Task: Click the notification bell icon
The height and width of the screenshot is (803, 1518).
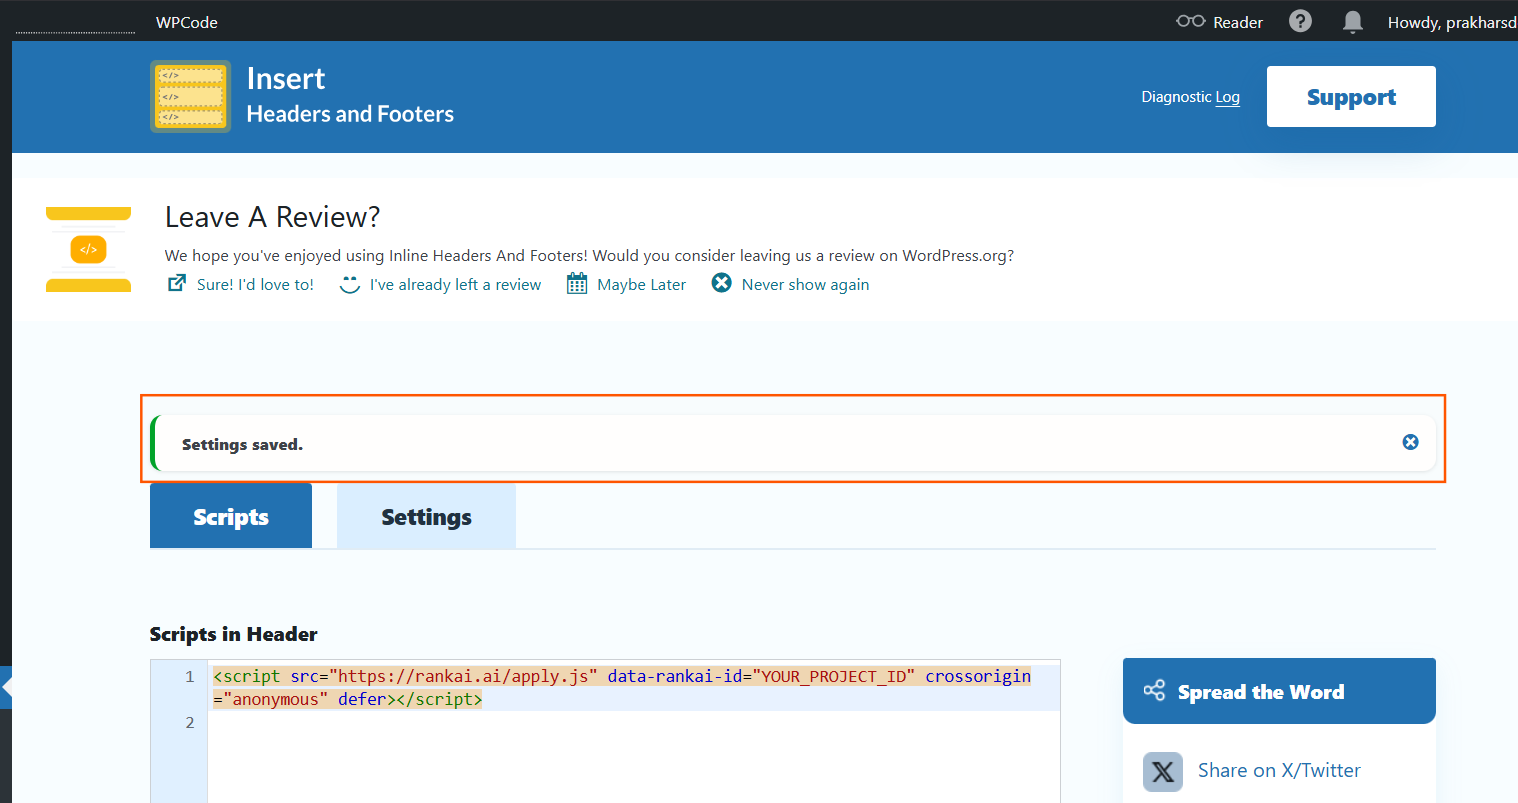Action: tap(1352, 22)
